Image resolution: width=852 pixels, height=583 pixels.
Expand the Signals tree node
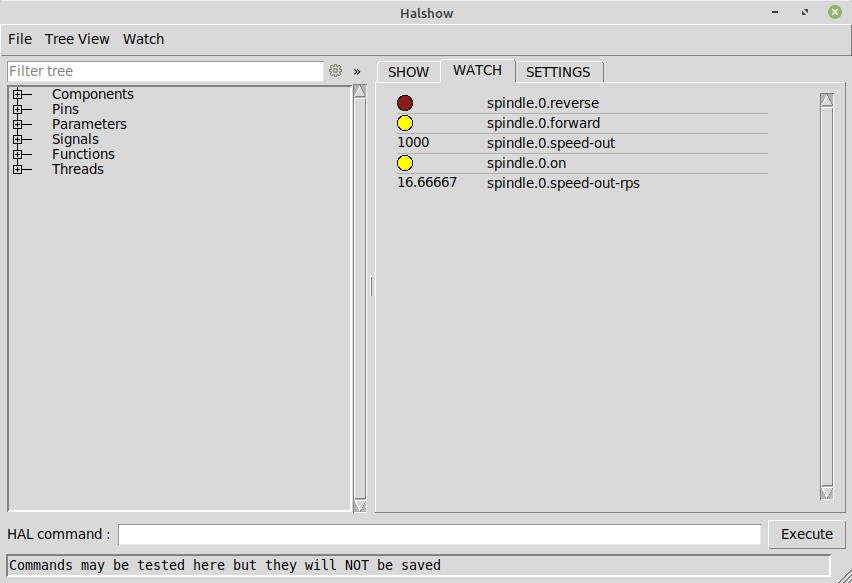coord(18,139)
